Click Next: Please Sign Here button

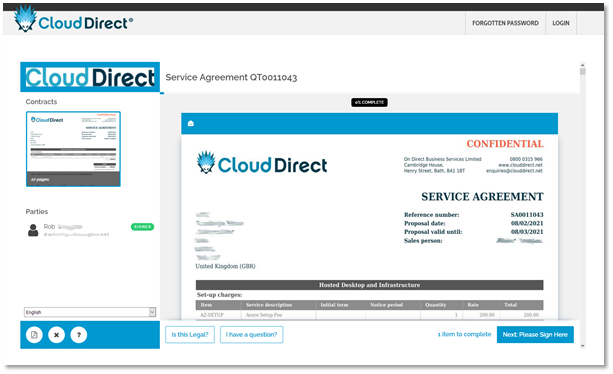[535, 335]
